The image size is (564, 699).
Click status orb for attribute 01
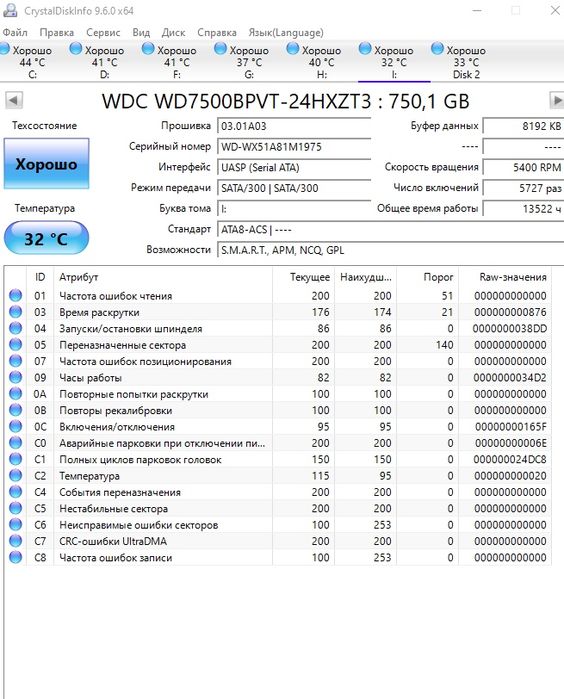click(16, 295)
